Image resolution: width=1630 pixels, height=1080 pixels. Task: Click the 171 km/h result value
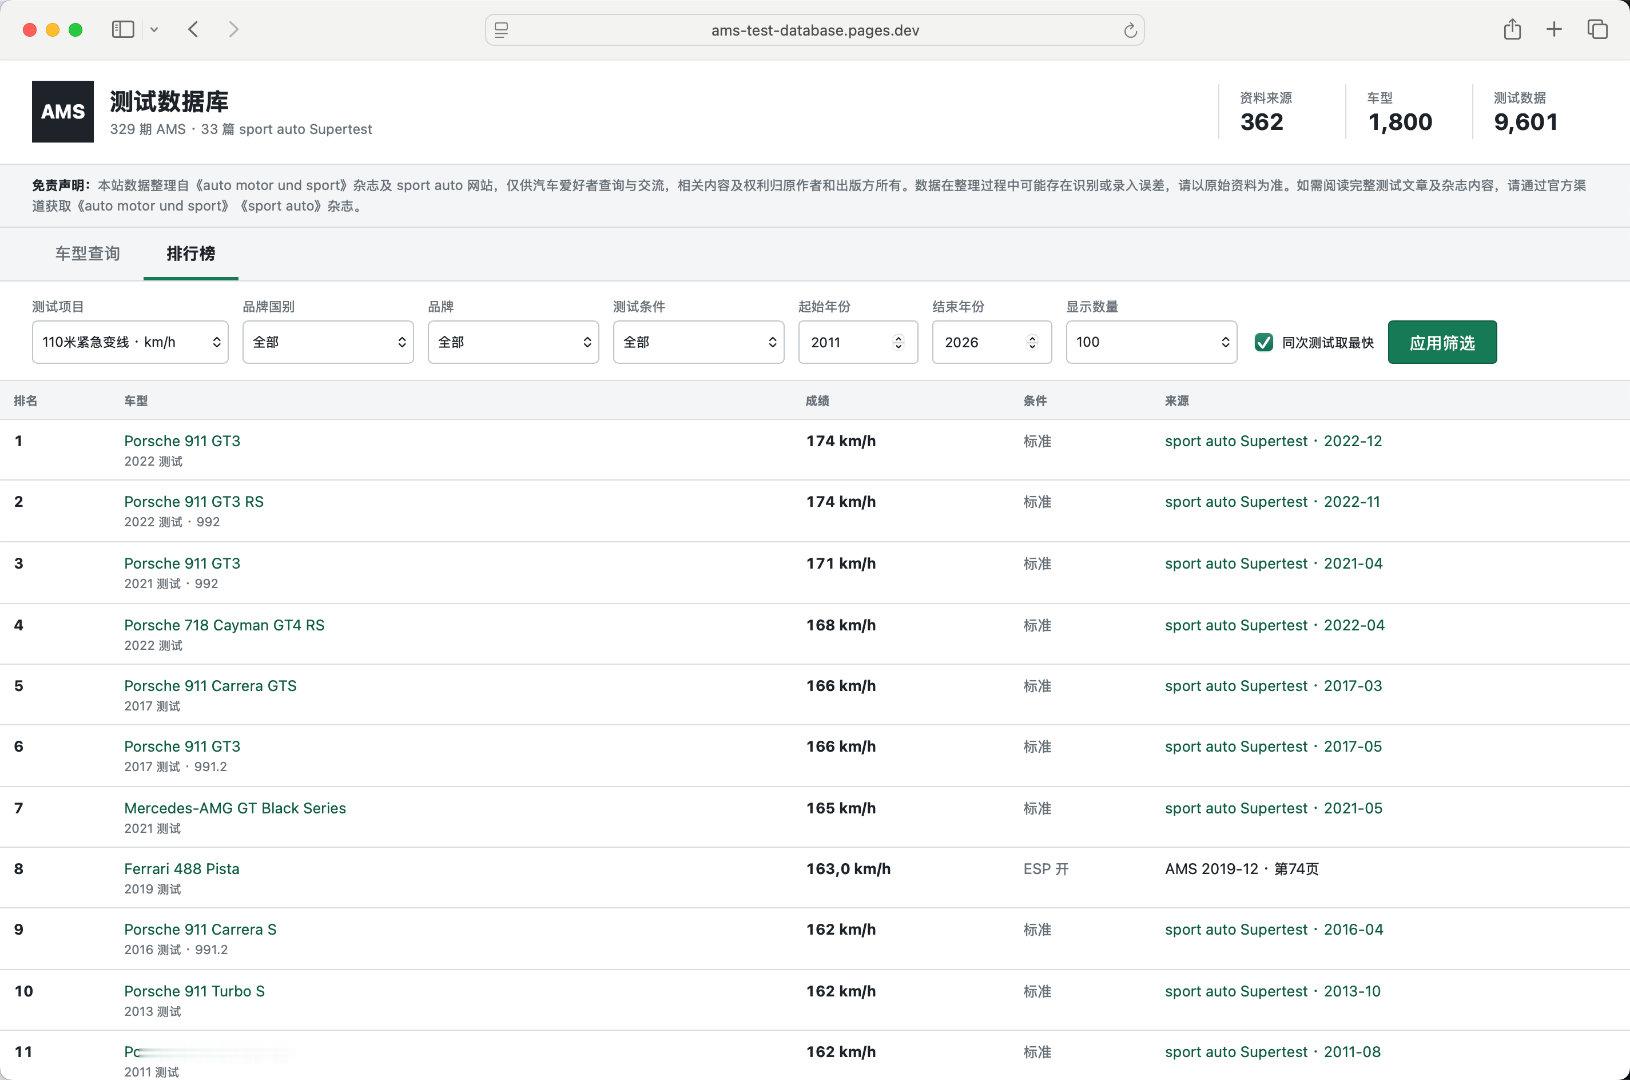tap(841, 564)
